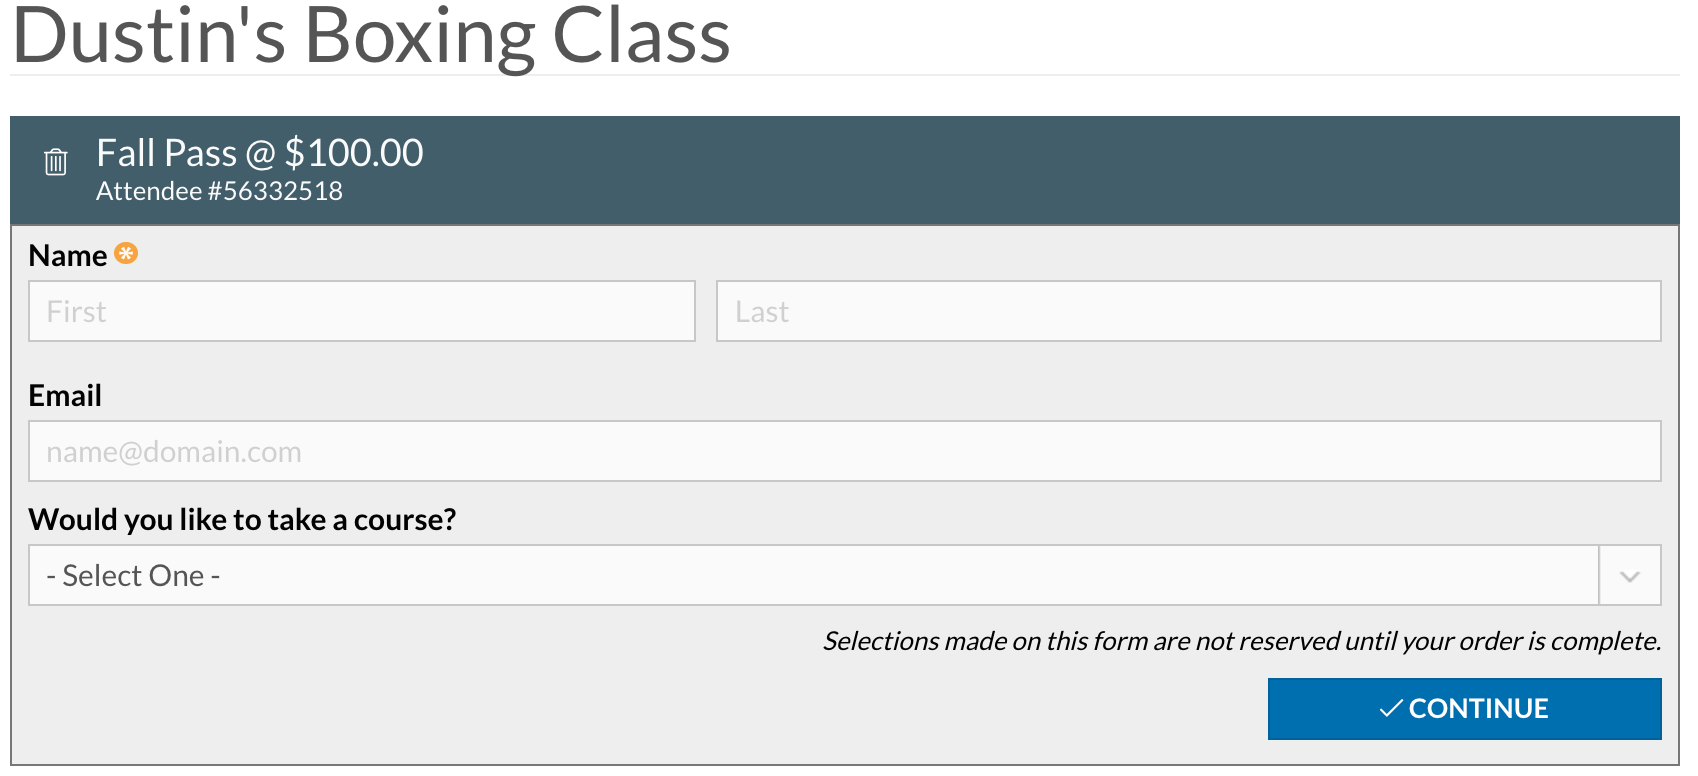Focus the Last name field
Image resolution: width=1698 pixels, height=776 pixels.
pyautogui.click(x=1189, y=311)
